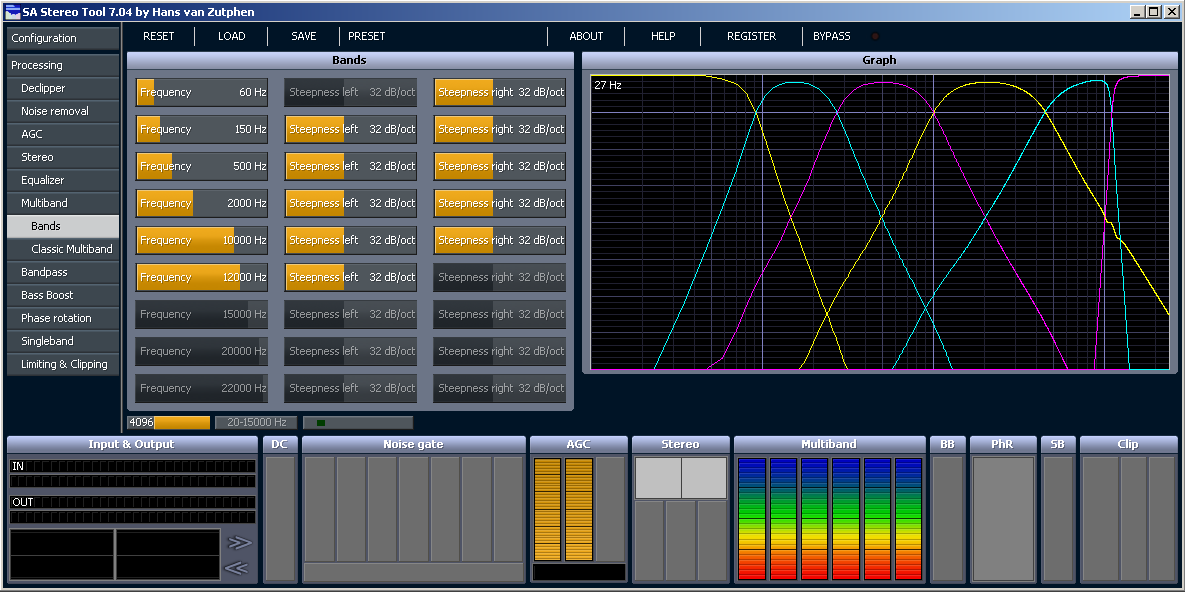Viewport: 1185px width, 592px height.
Task: Click the AGC orange level meter
Action: 563,510
